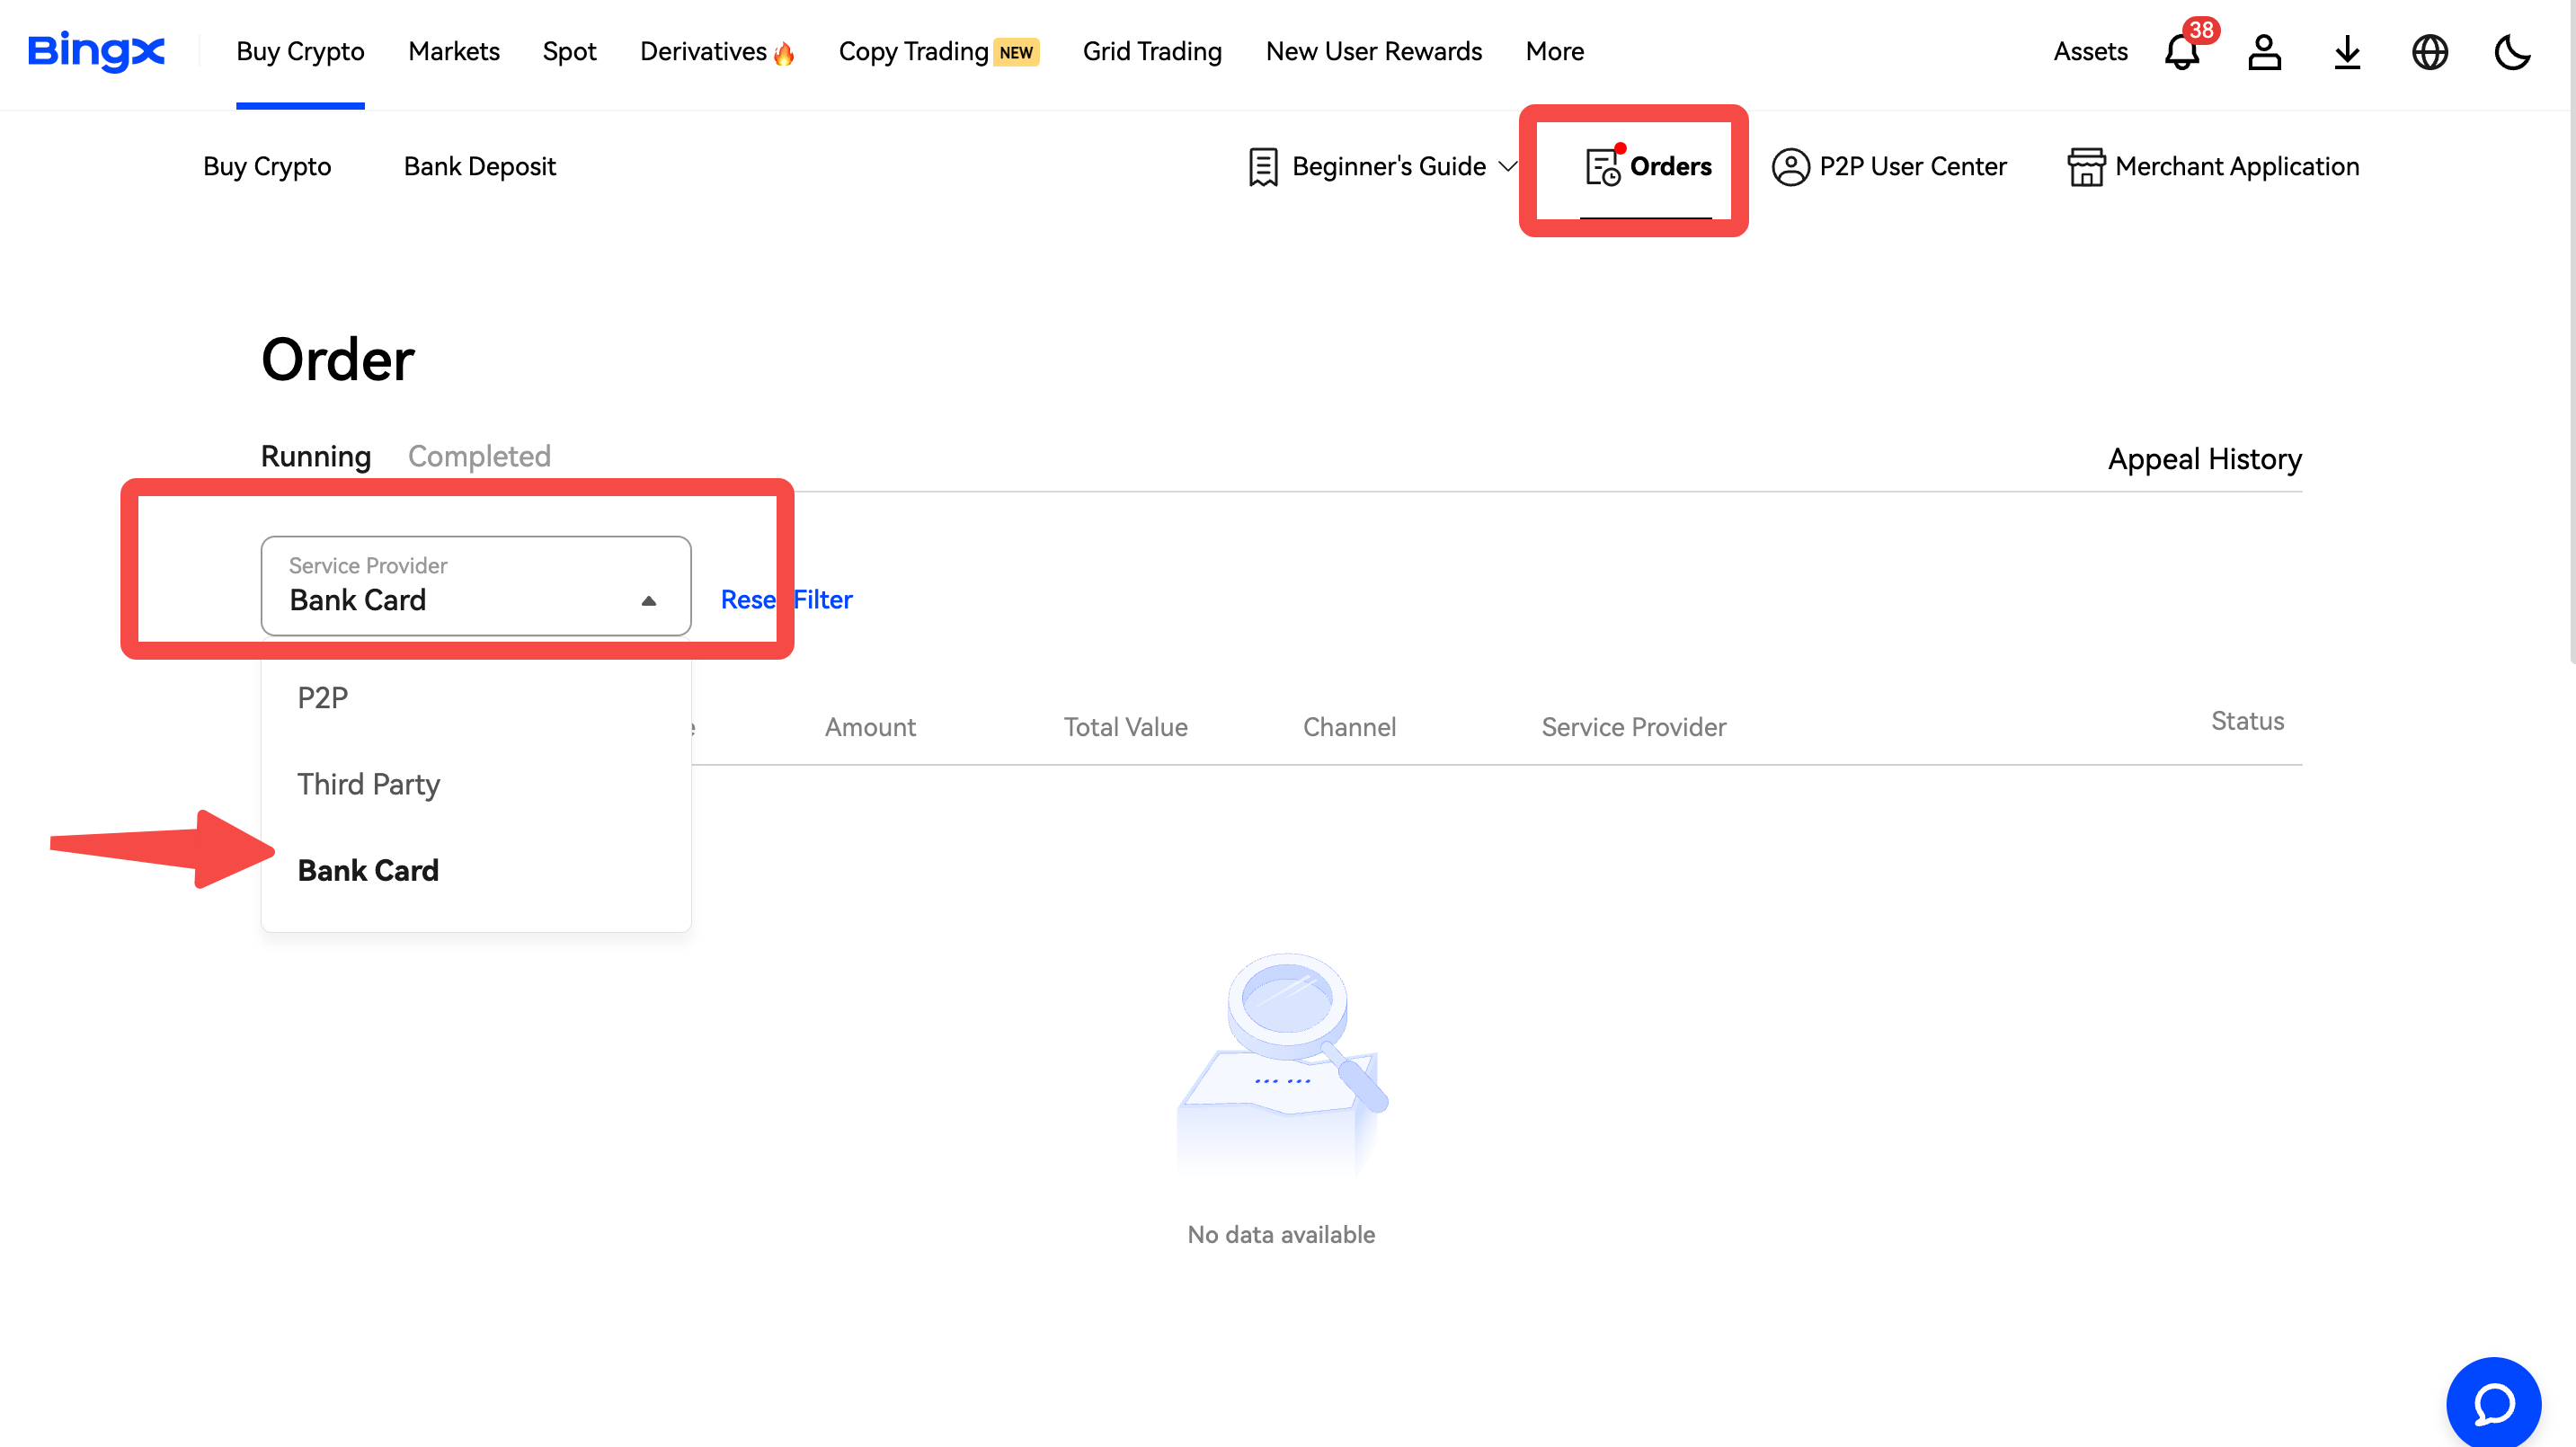This screenshot has height=1447, width=2576.
Task: Open the Derivatives menu
Action: tap(704, 52)
